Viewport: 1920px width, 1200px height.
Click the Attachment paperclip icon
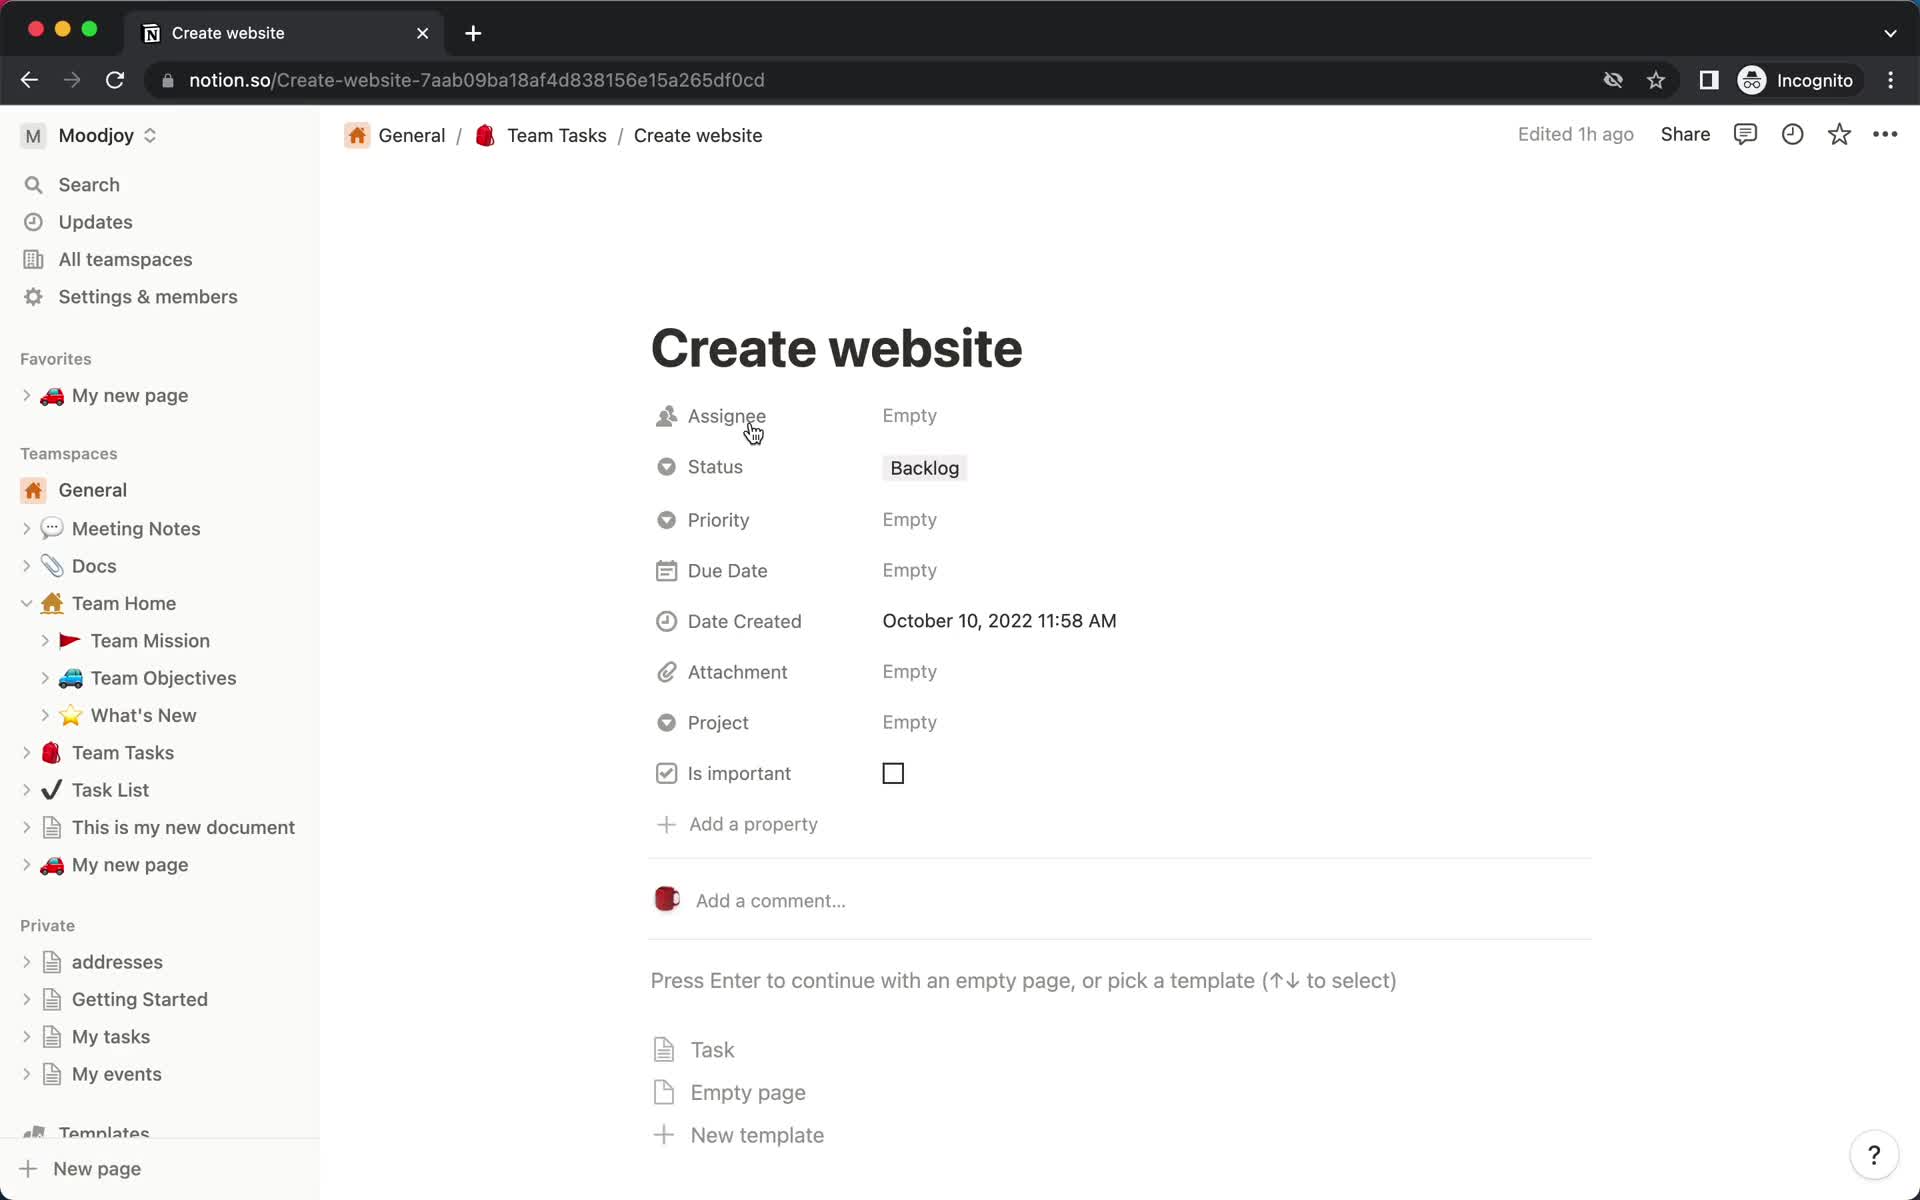[665, 671]
